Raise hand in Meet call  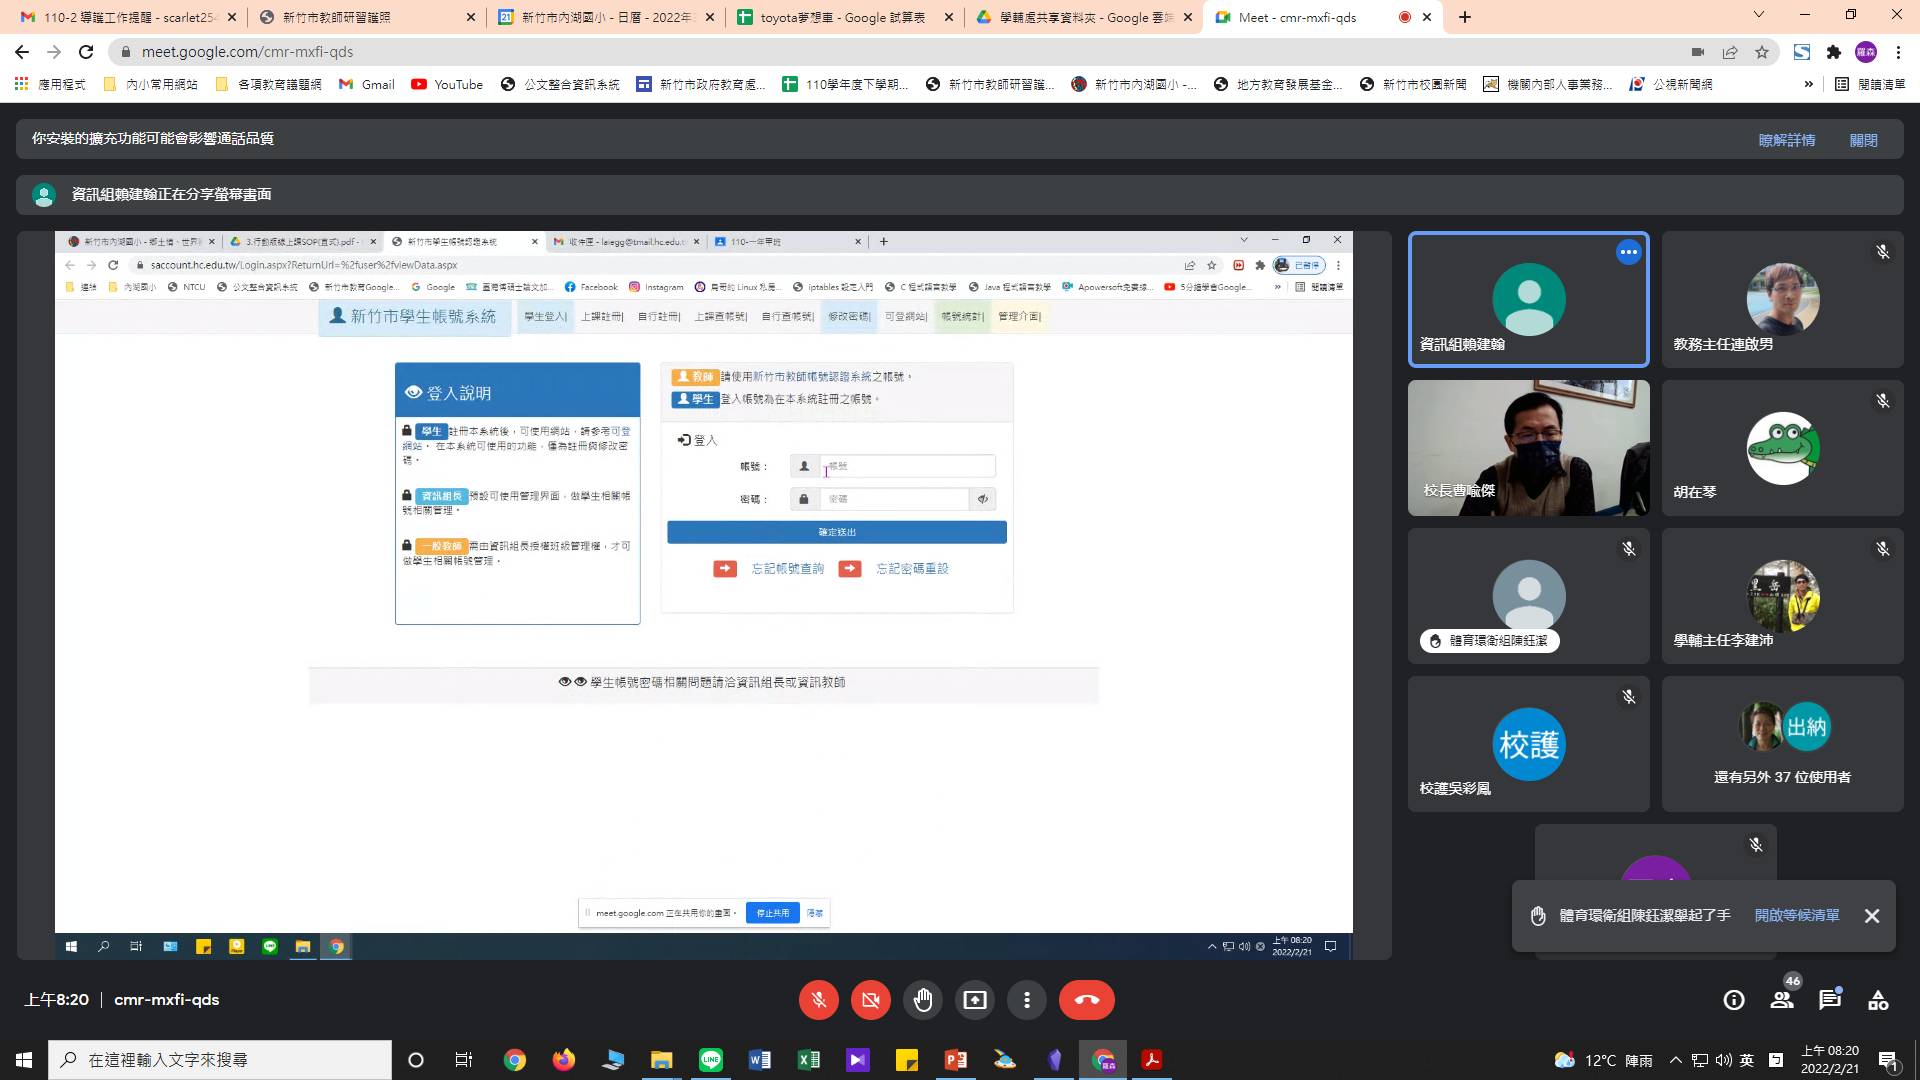coord(923,1000)
